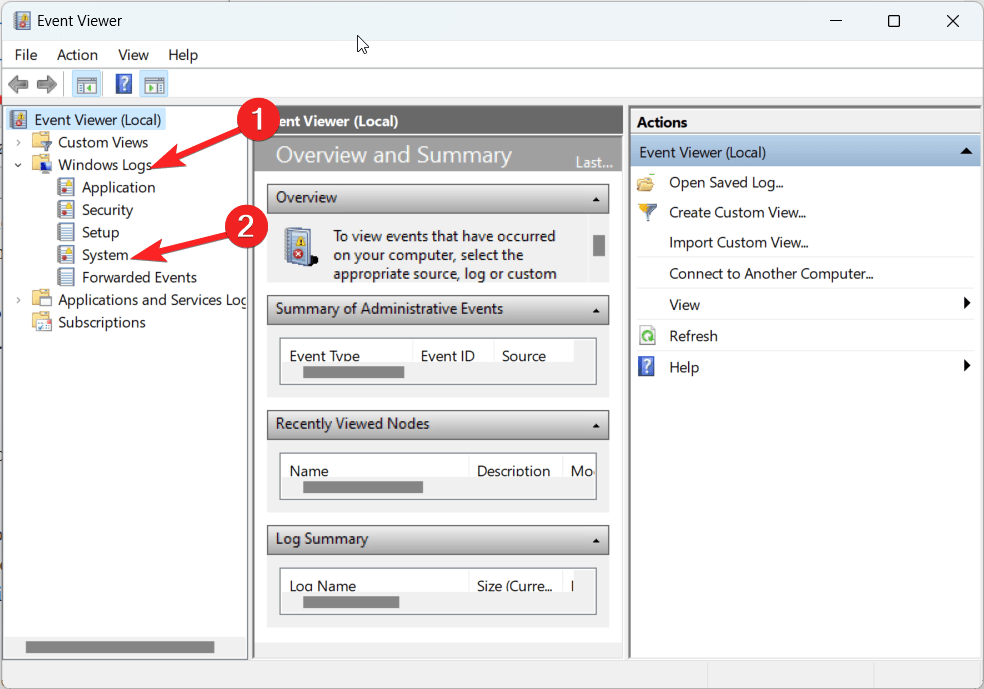
Task: Select the Subscriptions label
Action: [102, 323]
